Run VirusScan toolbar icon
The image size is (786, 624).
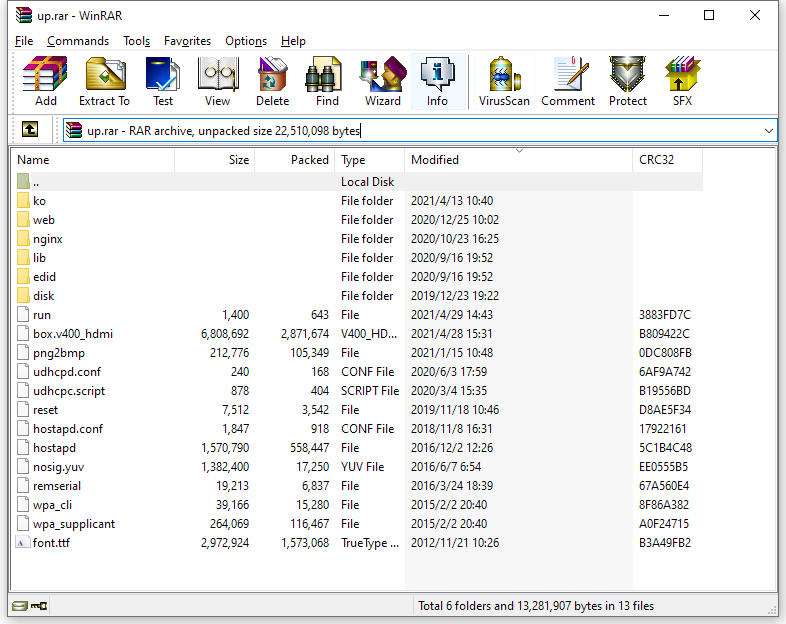pyautogui.click(x=504, y=74)
